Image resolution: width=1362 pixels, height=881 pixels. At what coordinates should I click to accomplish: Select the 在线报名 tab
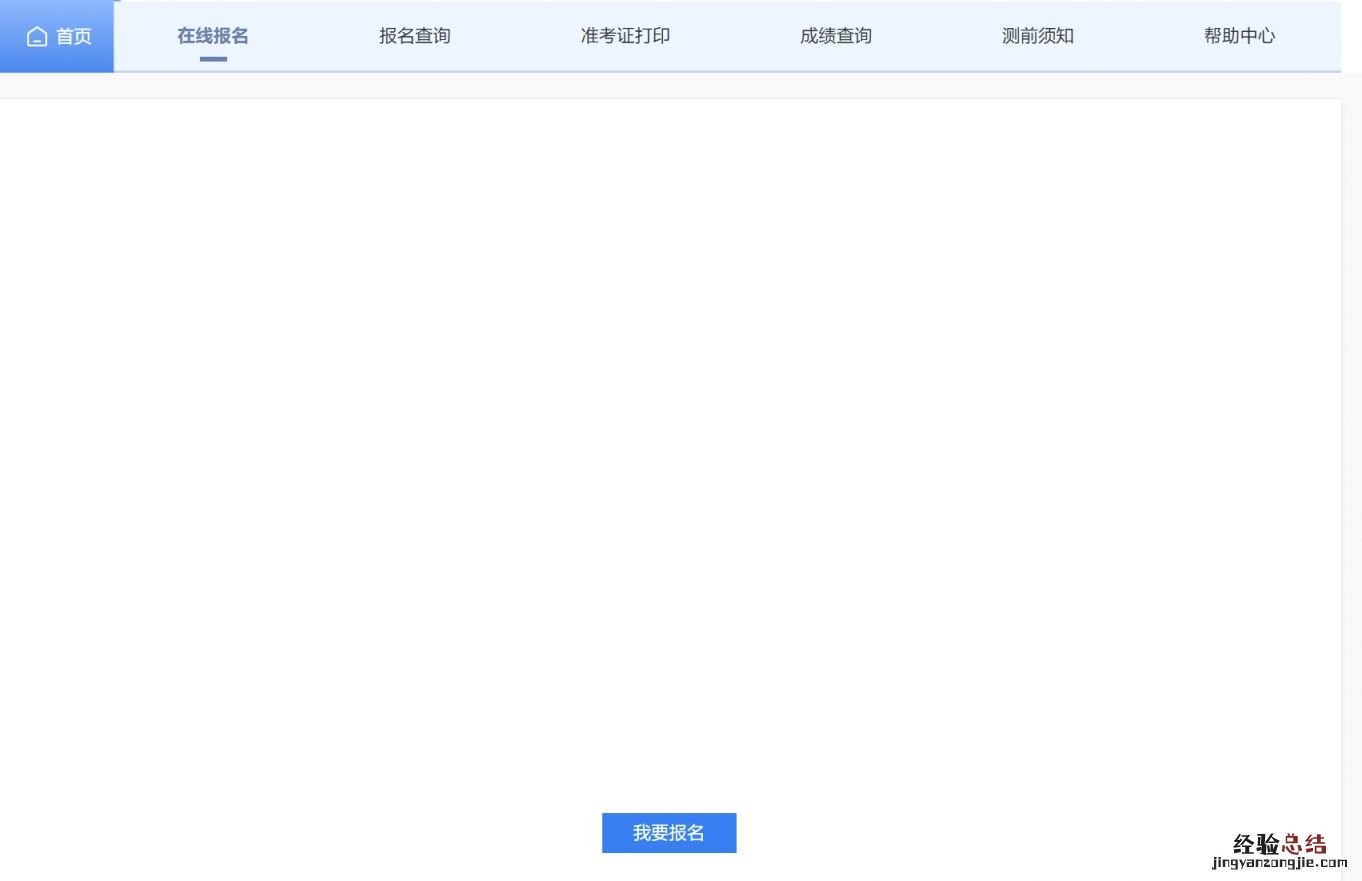(213, 36)
